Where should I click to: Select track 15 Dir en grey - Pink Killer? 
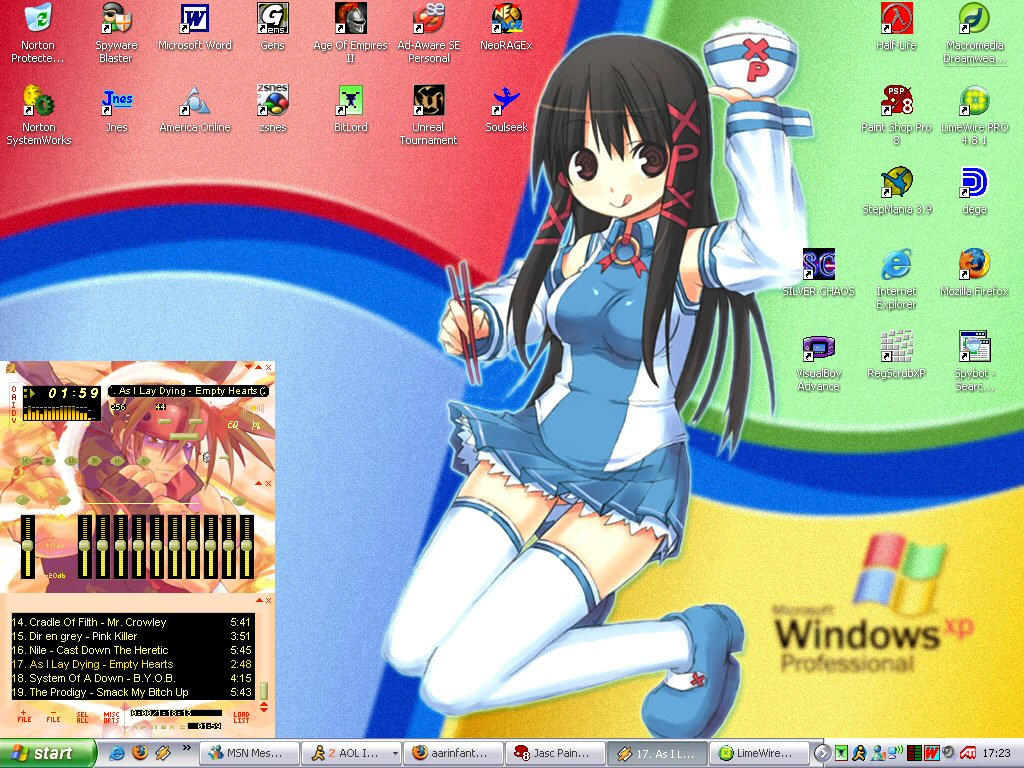tap(132, 636)
